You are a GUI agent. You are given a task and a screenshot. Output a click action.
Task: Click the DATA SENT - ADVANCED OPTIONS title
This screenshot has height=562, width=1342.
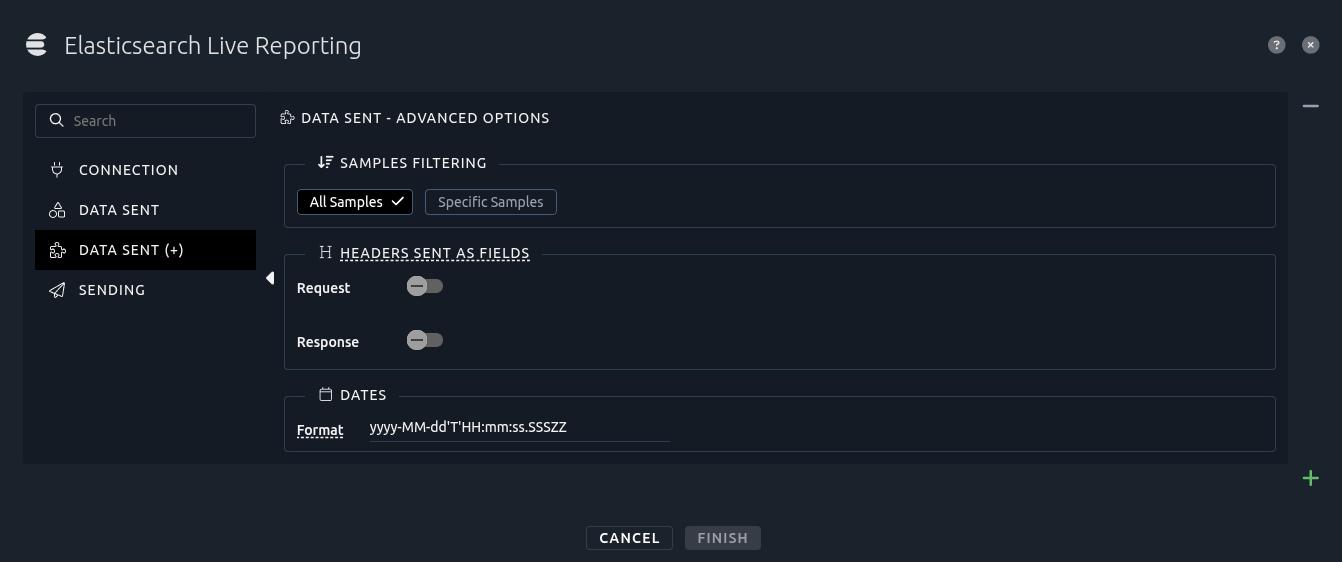coord(425,118)
